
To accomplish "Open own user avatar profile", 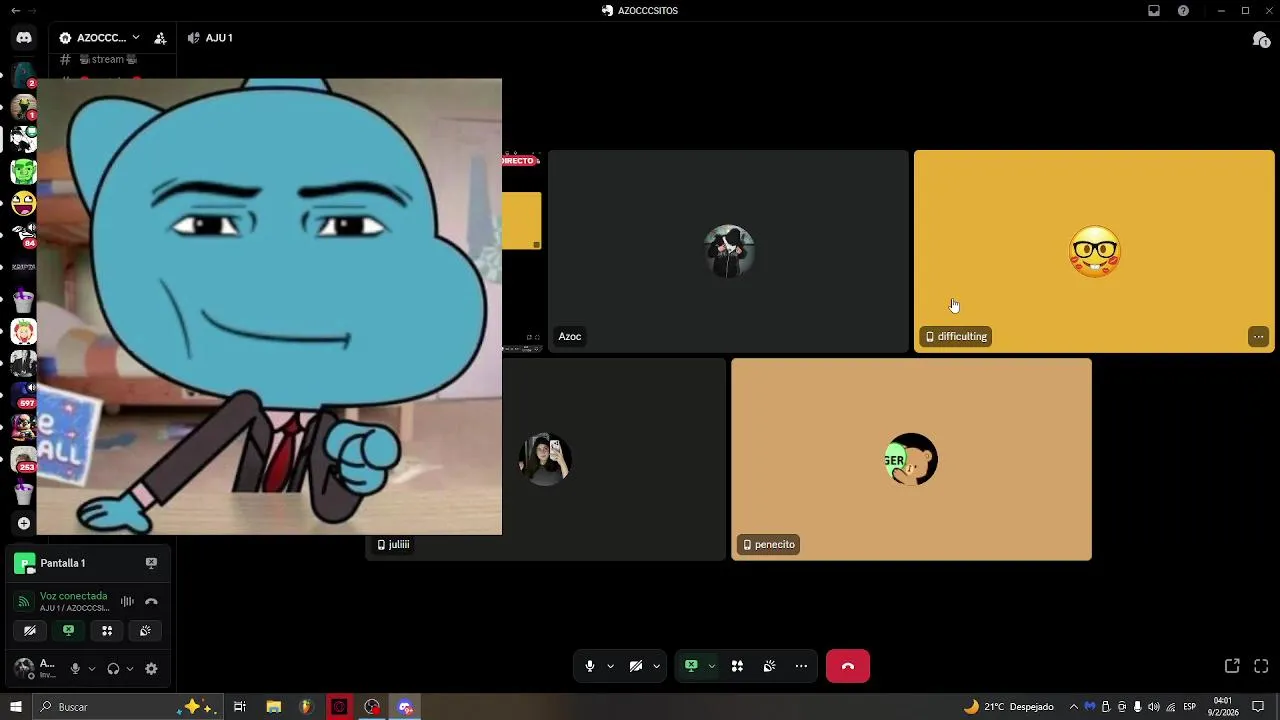I will 24,668.
